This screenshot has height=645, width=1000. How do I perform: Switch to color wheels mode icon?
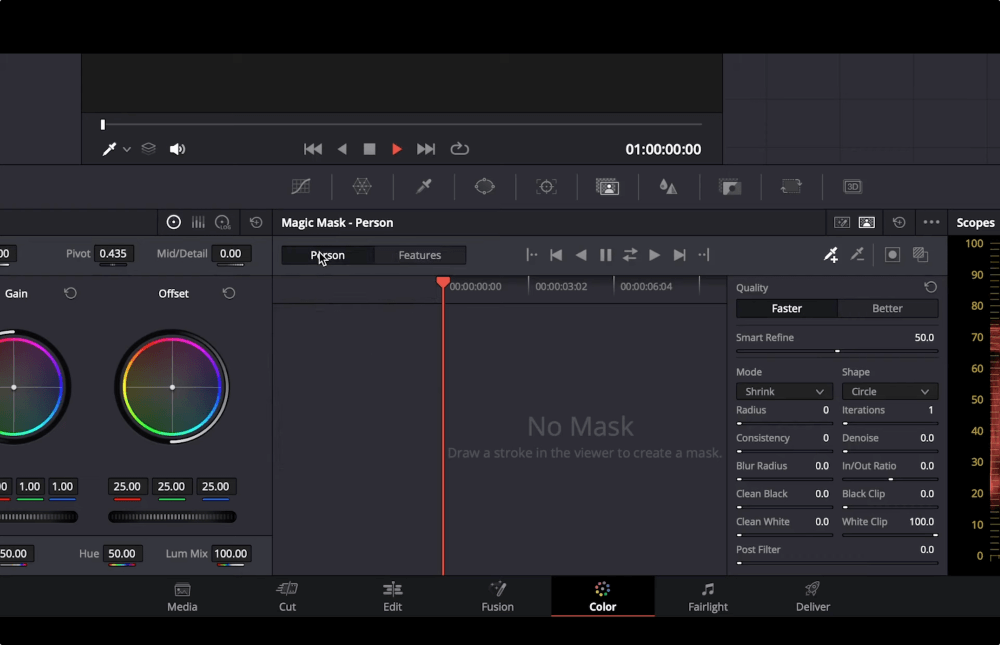[x=173, y=222]
